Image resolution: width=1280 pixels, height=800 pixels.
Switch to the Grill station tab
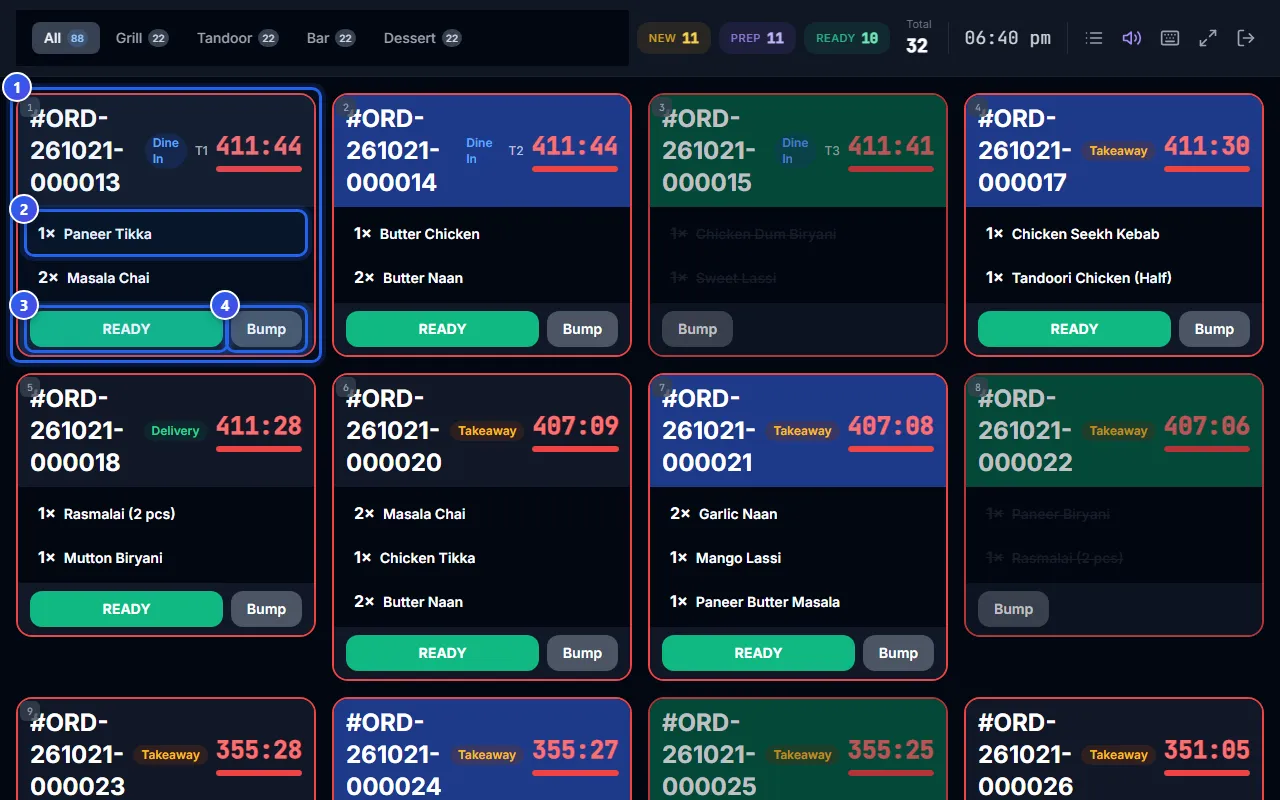(x=142, y=38)
